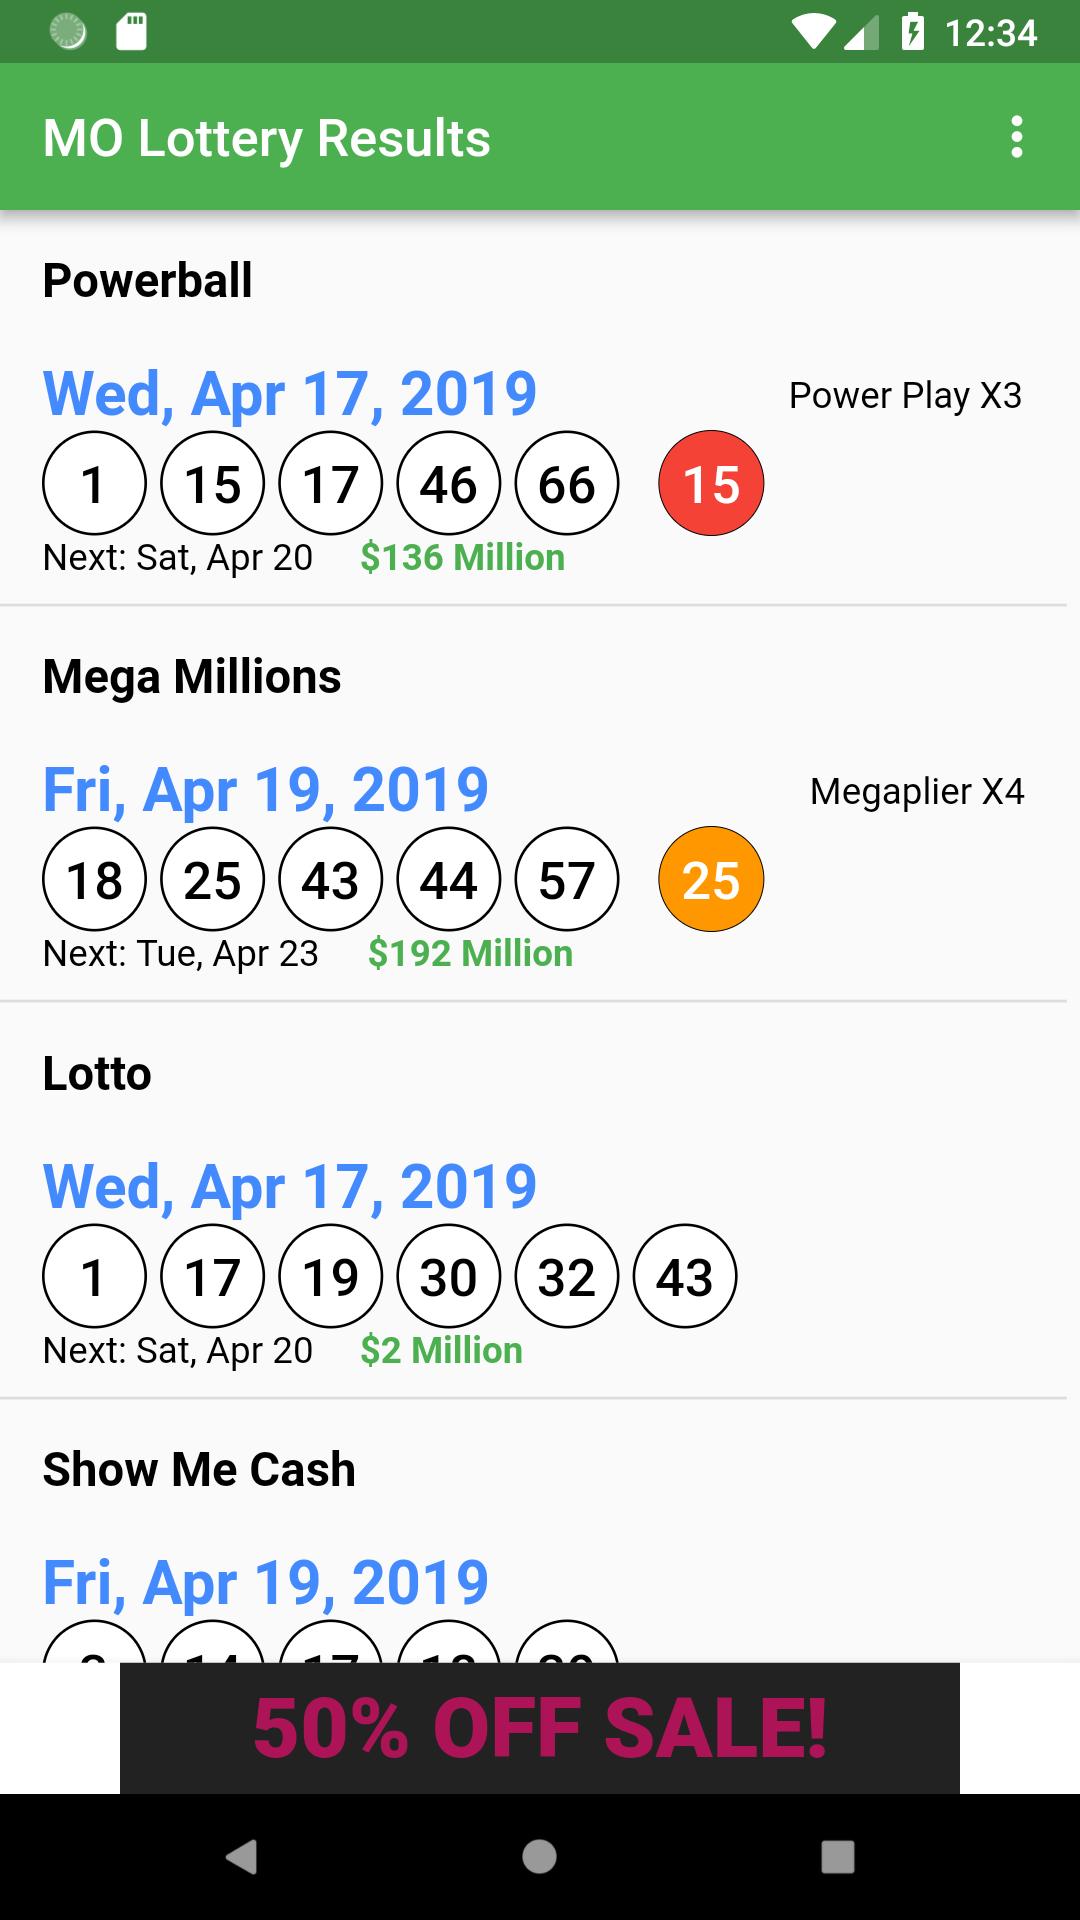The height and width of the screenshot is (1920, 1080).
Task: Open Mega Millions Fri, Apr 19 results
Action: click(266, 790)
